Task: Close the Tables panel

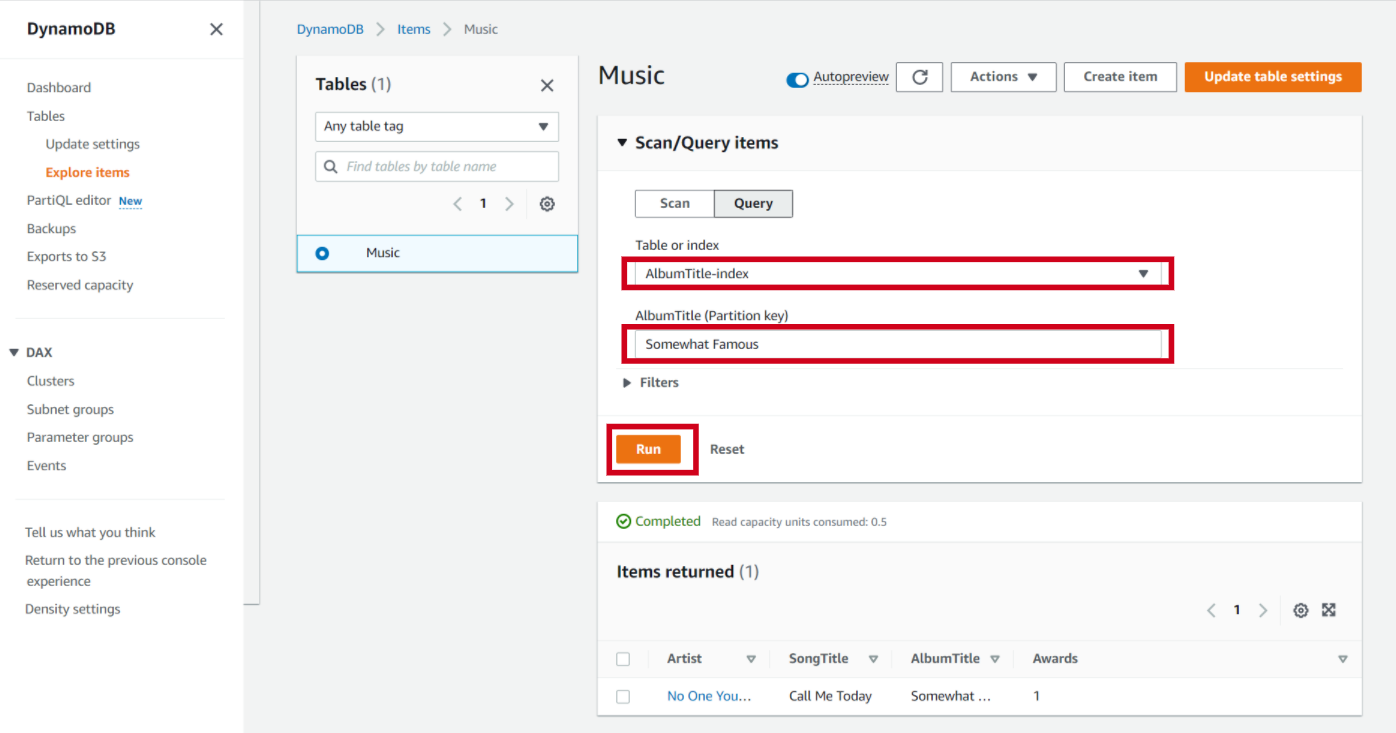Action: coord(547,85)
